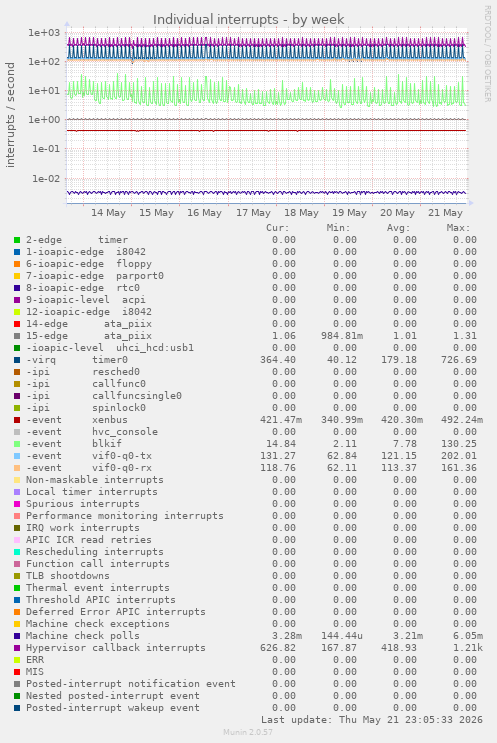Click the Last update timestamp text
Viewport: 497px width, 743px height.
coord(371,720)
